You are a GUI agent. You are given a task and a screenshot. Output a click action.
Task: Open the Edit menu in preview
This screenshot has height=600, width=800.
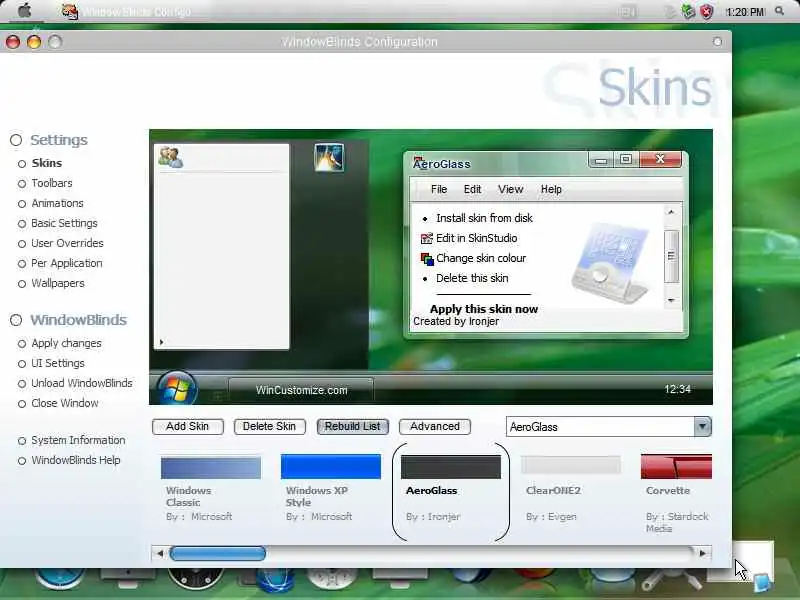pyautogui.click(x=472, y=189)
